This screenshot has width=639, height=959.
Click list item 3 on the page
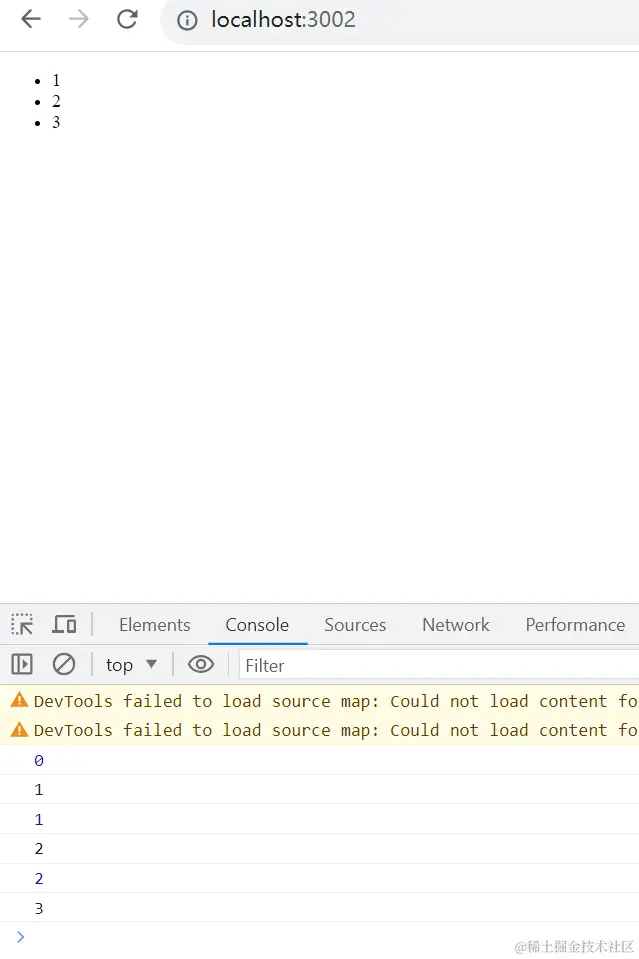[x=56, y=122]
